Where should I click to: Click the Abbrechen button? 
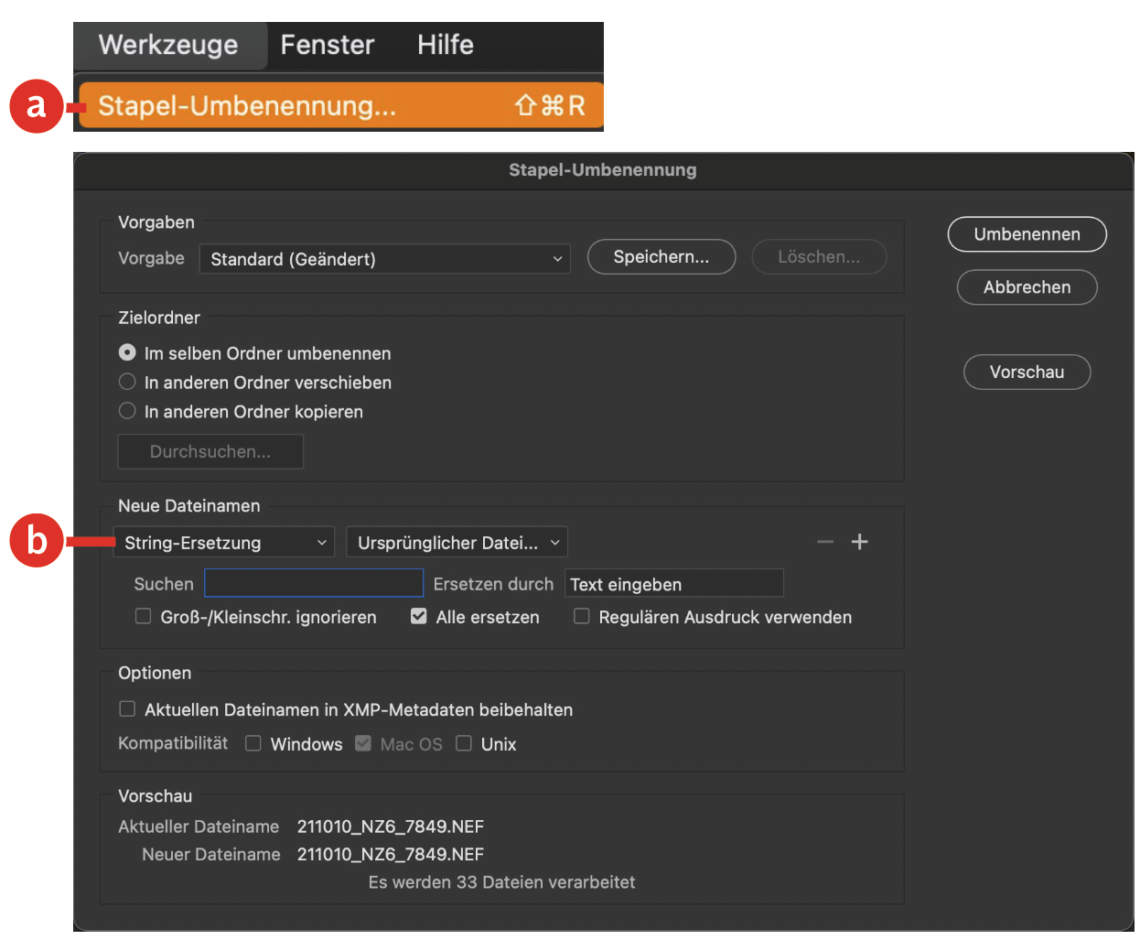coord(1027,287)
